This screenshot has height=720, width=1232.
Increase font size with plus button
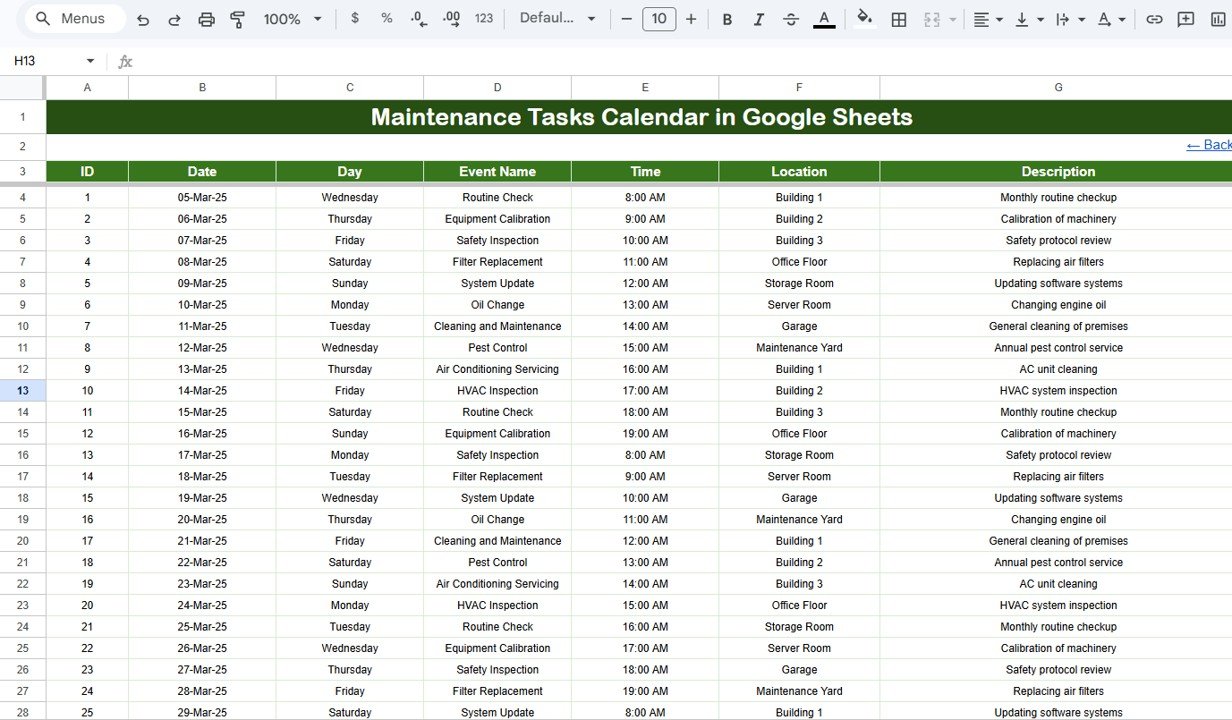(x=691, y=19)
